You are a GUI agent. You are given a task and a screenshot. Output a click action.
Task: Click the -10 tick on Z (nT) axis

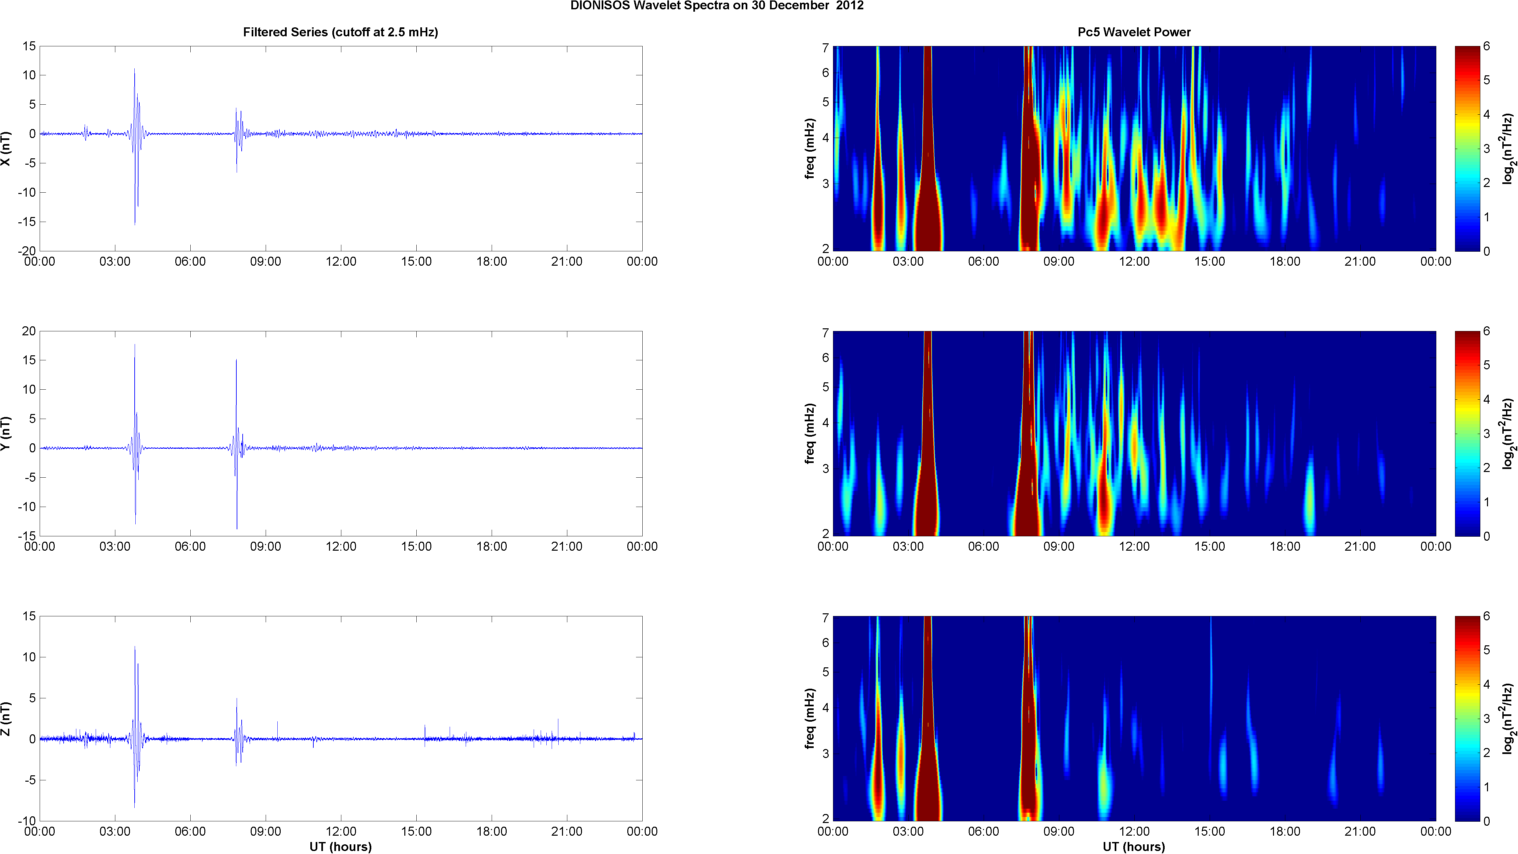26,821
